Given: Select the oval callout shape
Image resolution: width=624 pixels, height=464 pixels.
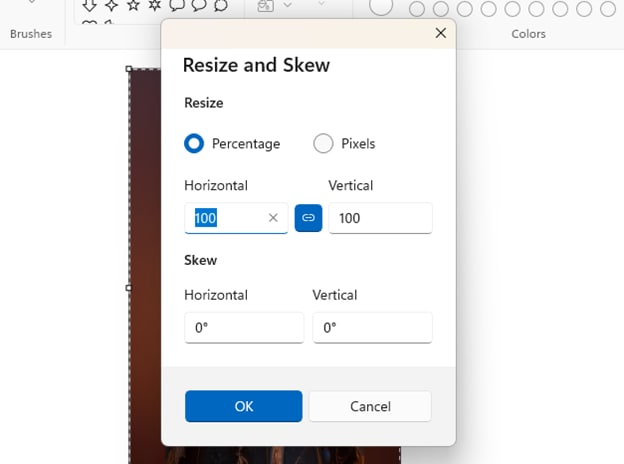Looking at the screenshot, I should tap(198, 5).
